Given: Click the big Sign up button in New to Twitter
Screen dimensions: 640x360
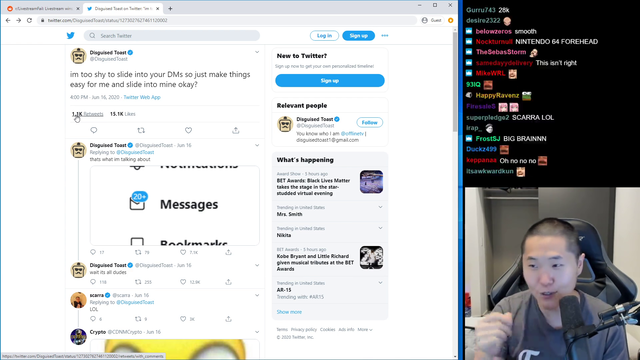Looking at the screenshot, I should click(330, 80).
